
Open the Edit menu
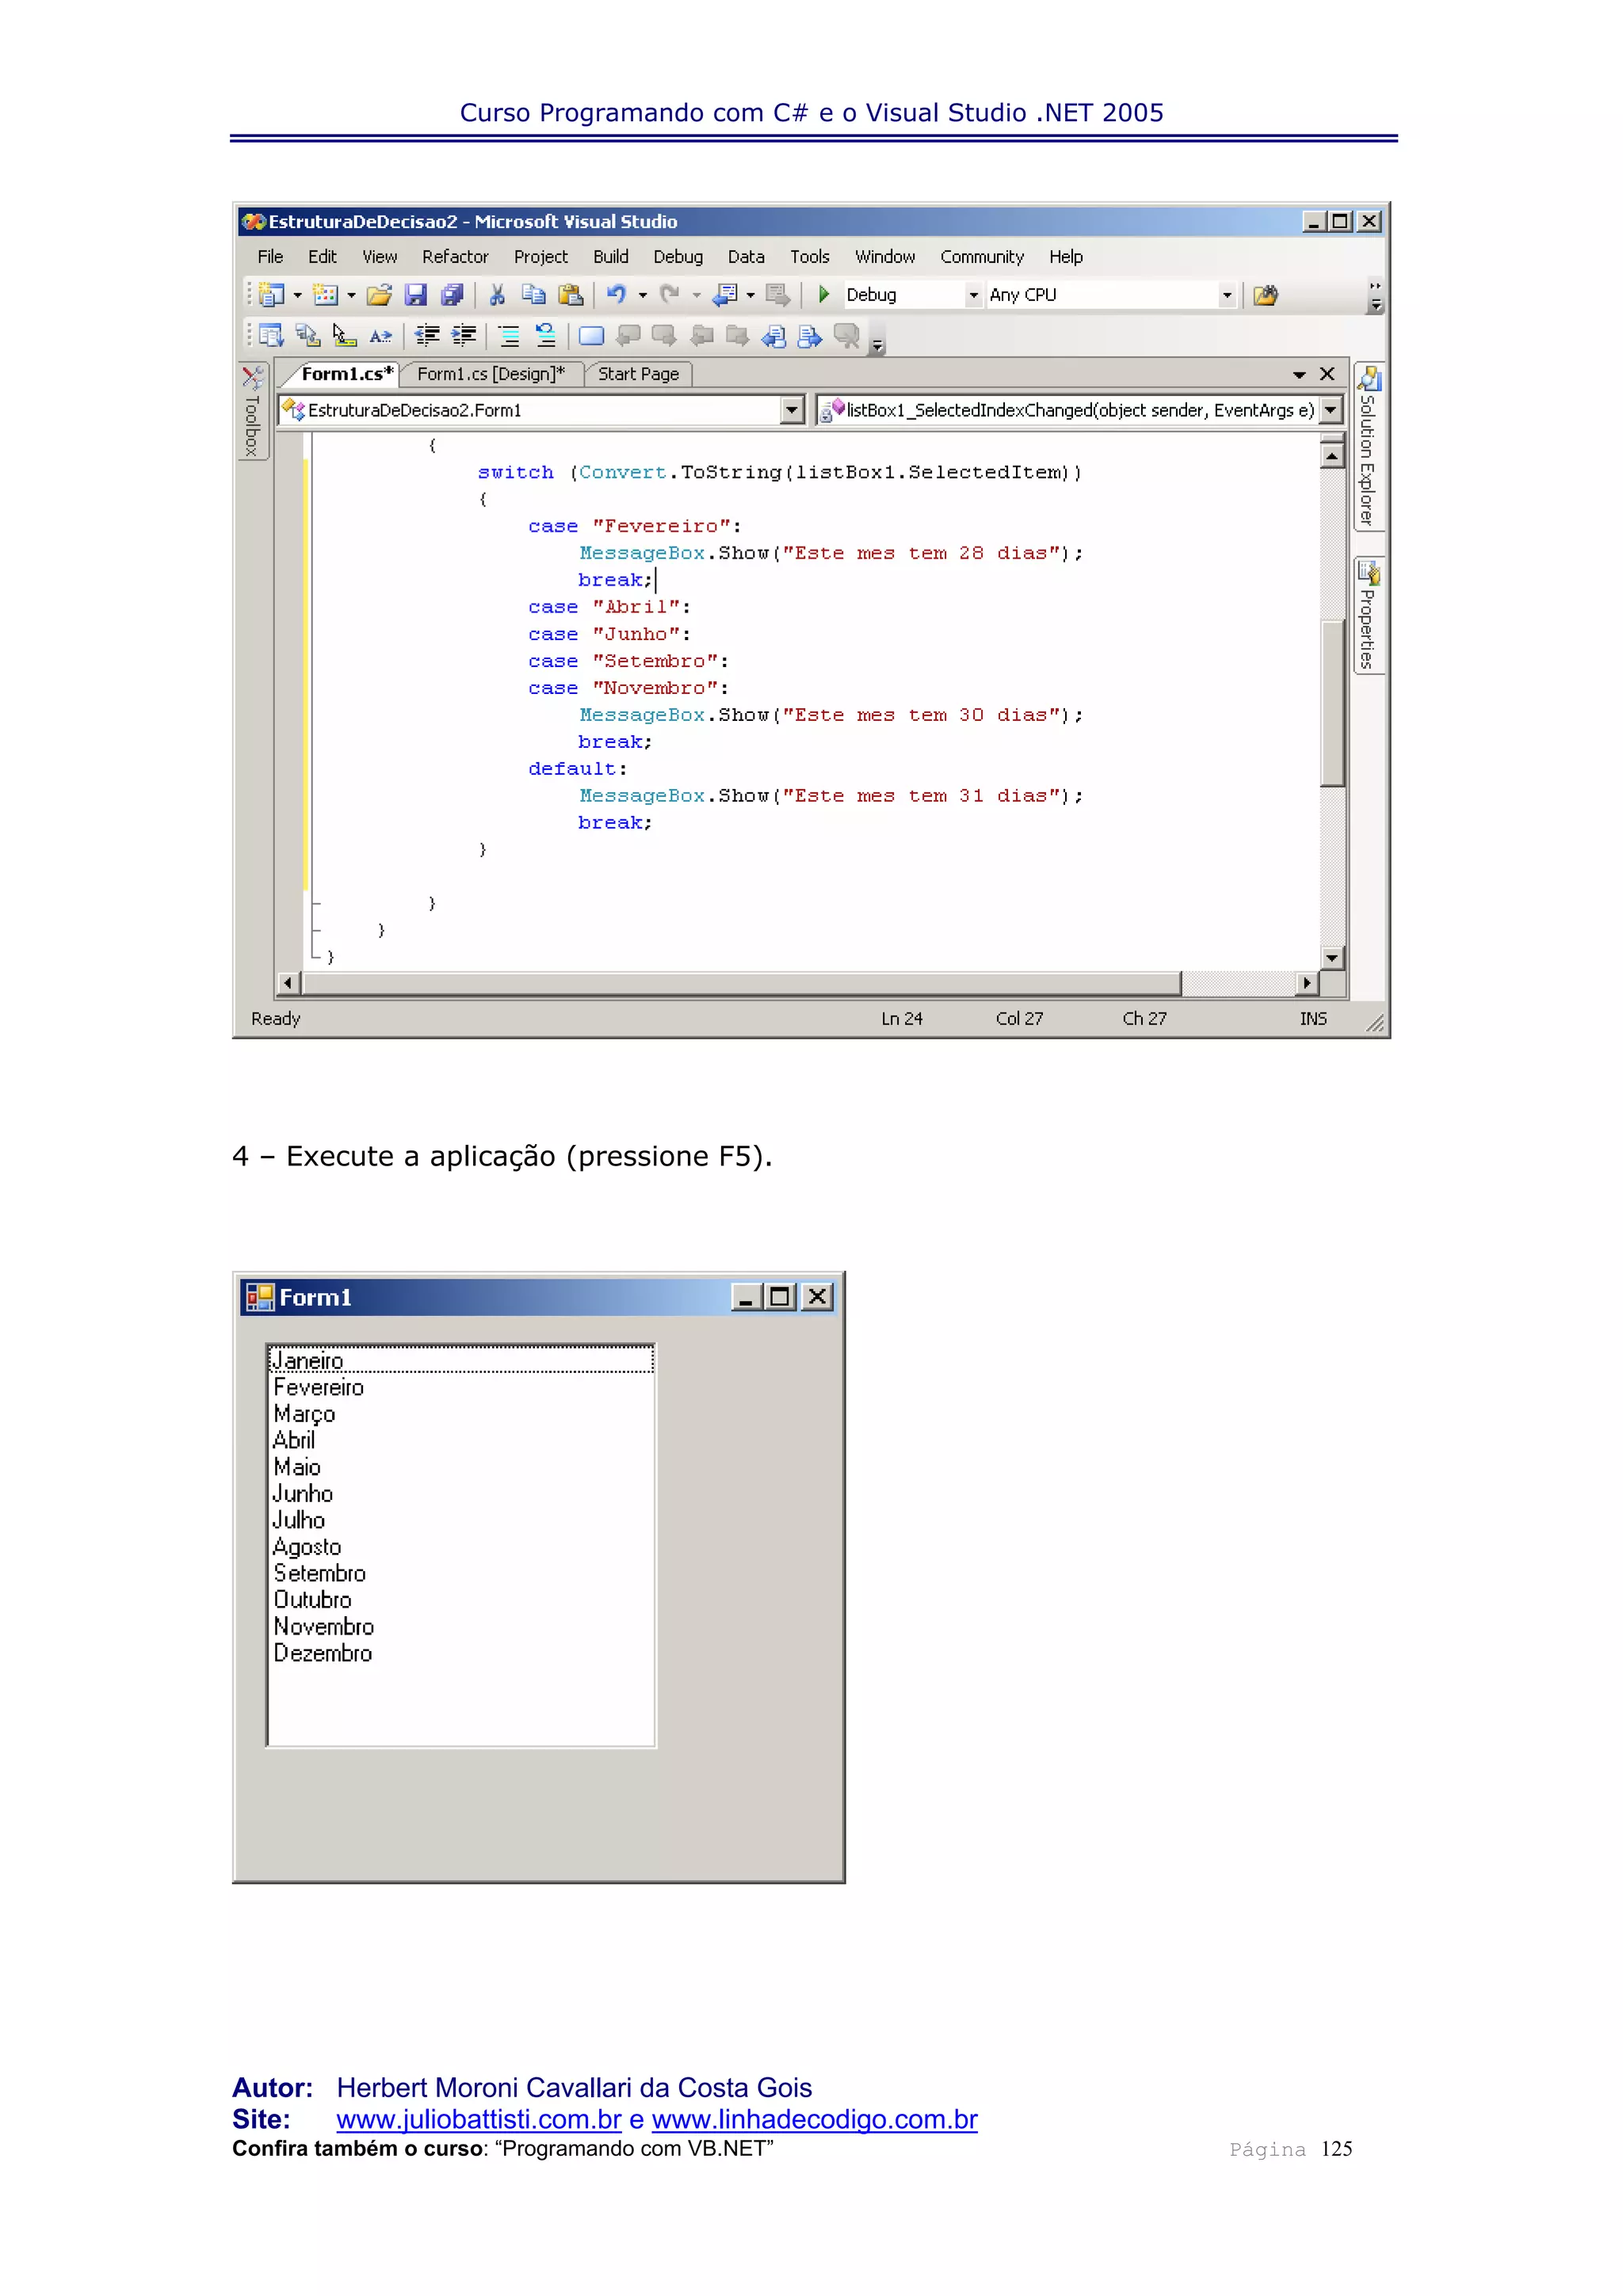click(322, 257)
